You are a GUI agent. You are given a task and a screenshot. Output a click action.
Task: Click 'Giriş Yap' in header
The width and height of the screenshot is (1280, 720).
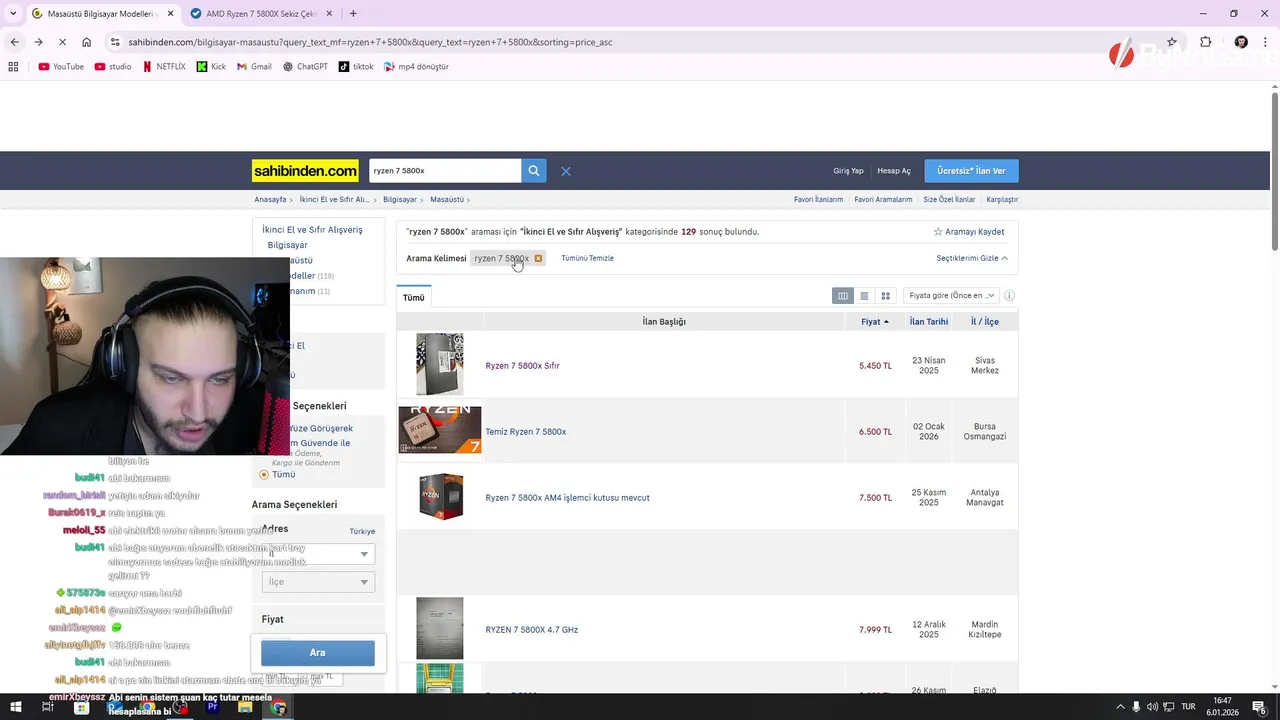click(848, 171)
